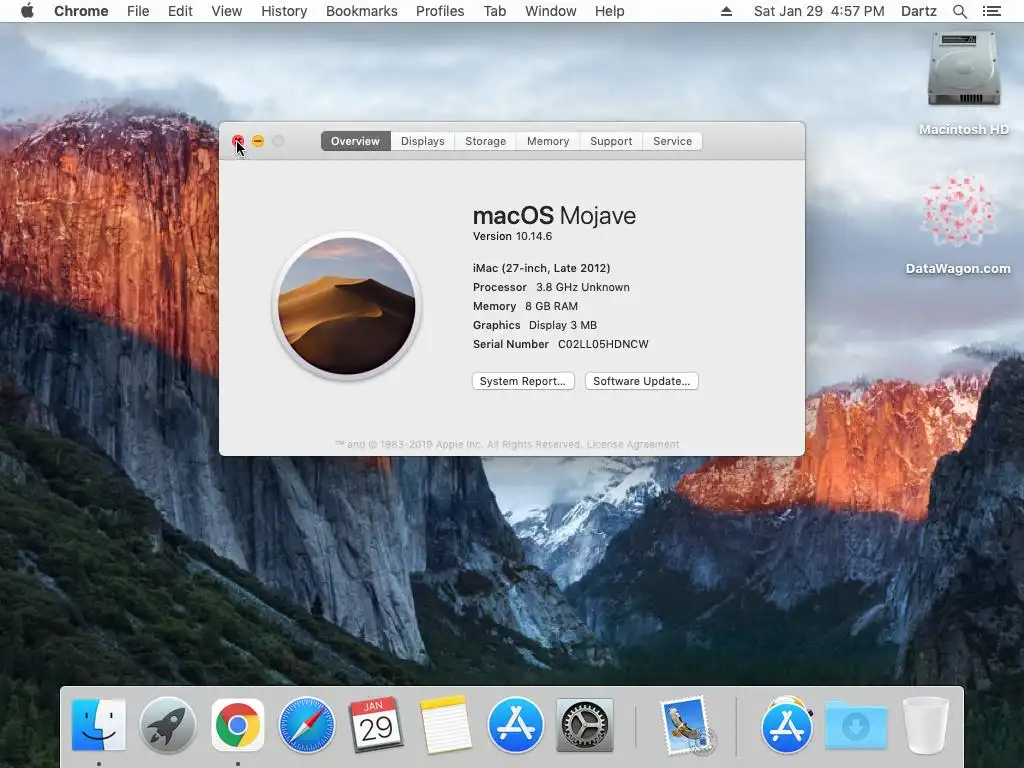1024x768 pixels.
Task: Click the System Report... button
Action: tap(523, 381)
